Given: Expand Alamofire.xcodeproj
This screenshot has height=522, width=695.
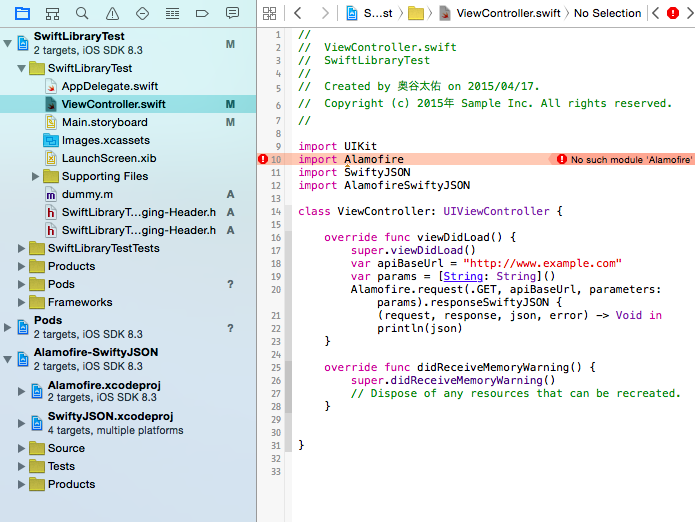Looking at the screenshot, I should pyautogui.click(x=21, y=391).
